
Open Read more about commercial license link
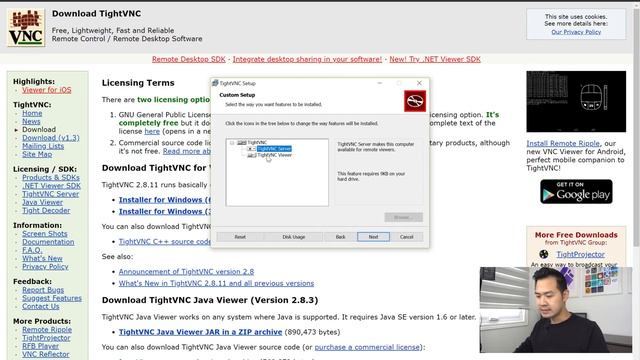pyautogui.click(x=187, y=151)
